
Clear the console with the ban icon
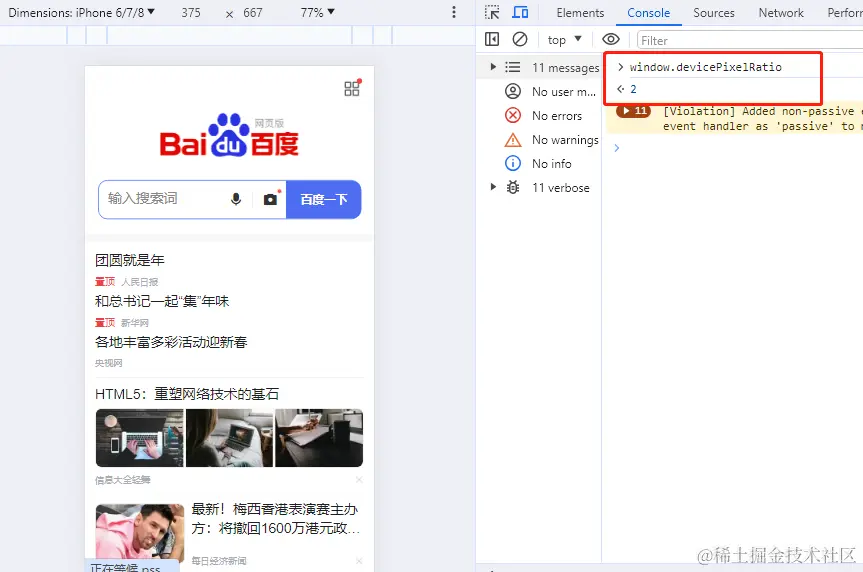point(520,39)
